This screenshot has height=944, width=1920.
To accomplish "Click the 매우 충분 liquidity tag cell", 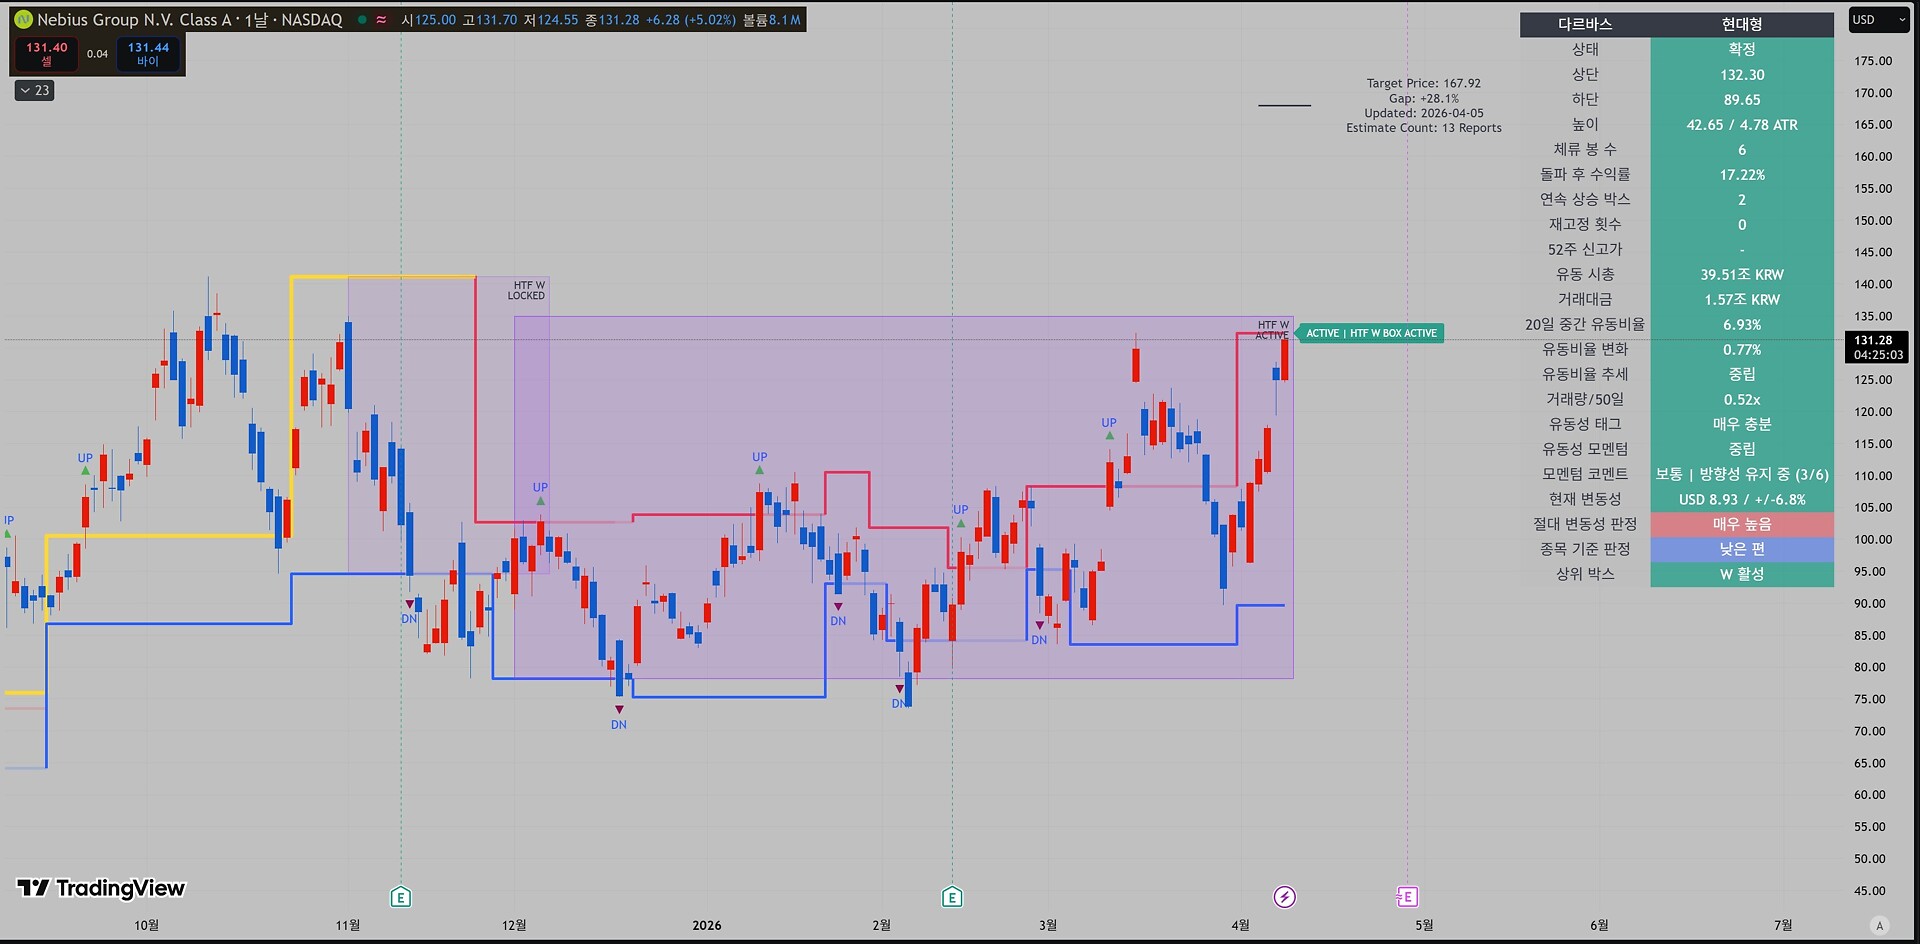I will (1742, 424).
